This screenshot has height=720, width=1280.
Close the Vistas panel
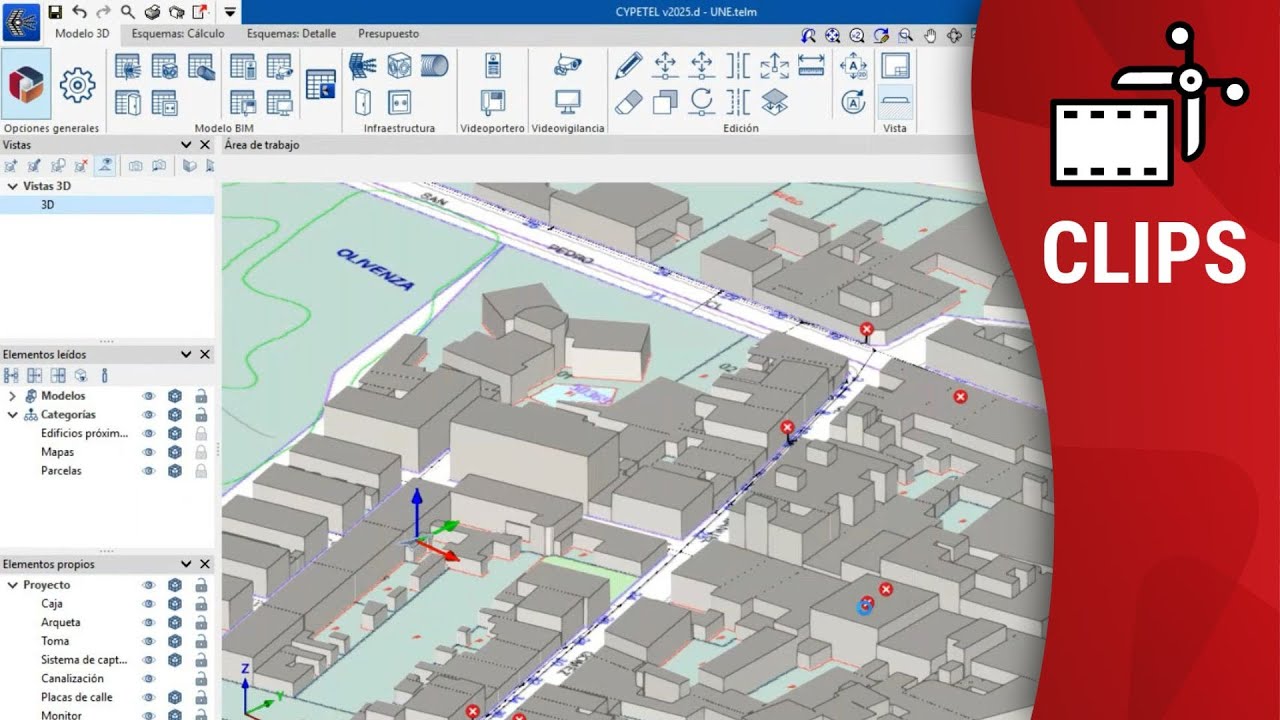[205, 145]
